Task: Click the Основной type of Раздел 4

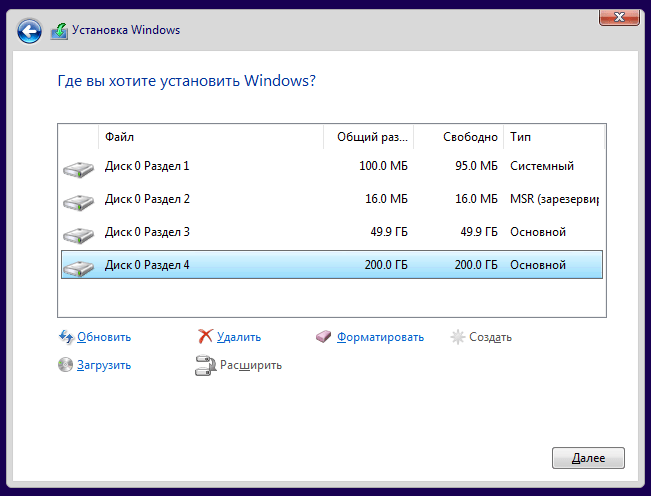Action: click(x=538, y=264)
